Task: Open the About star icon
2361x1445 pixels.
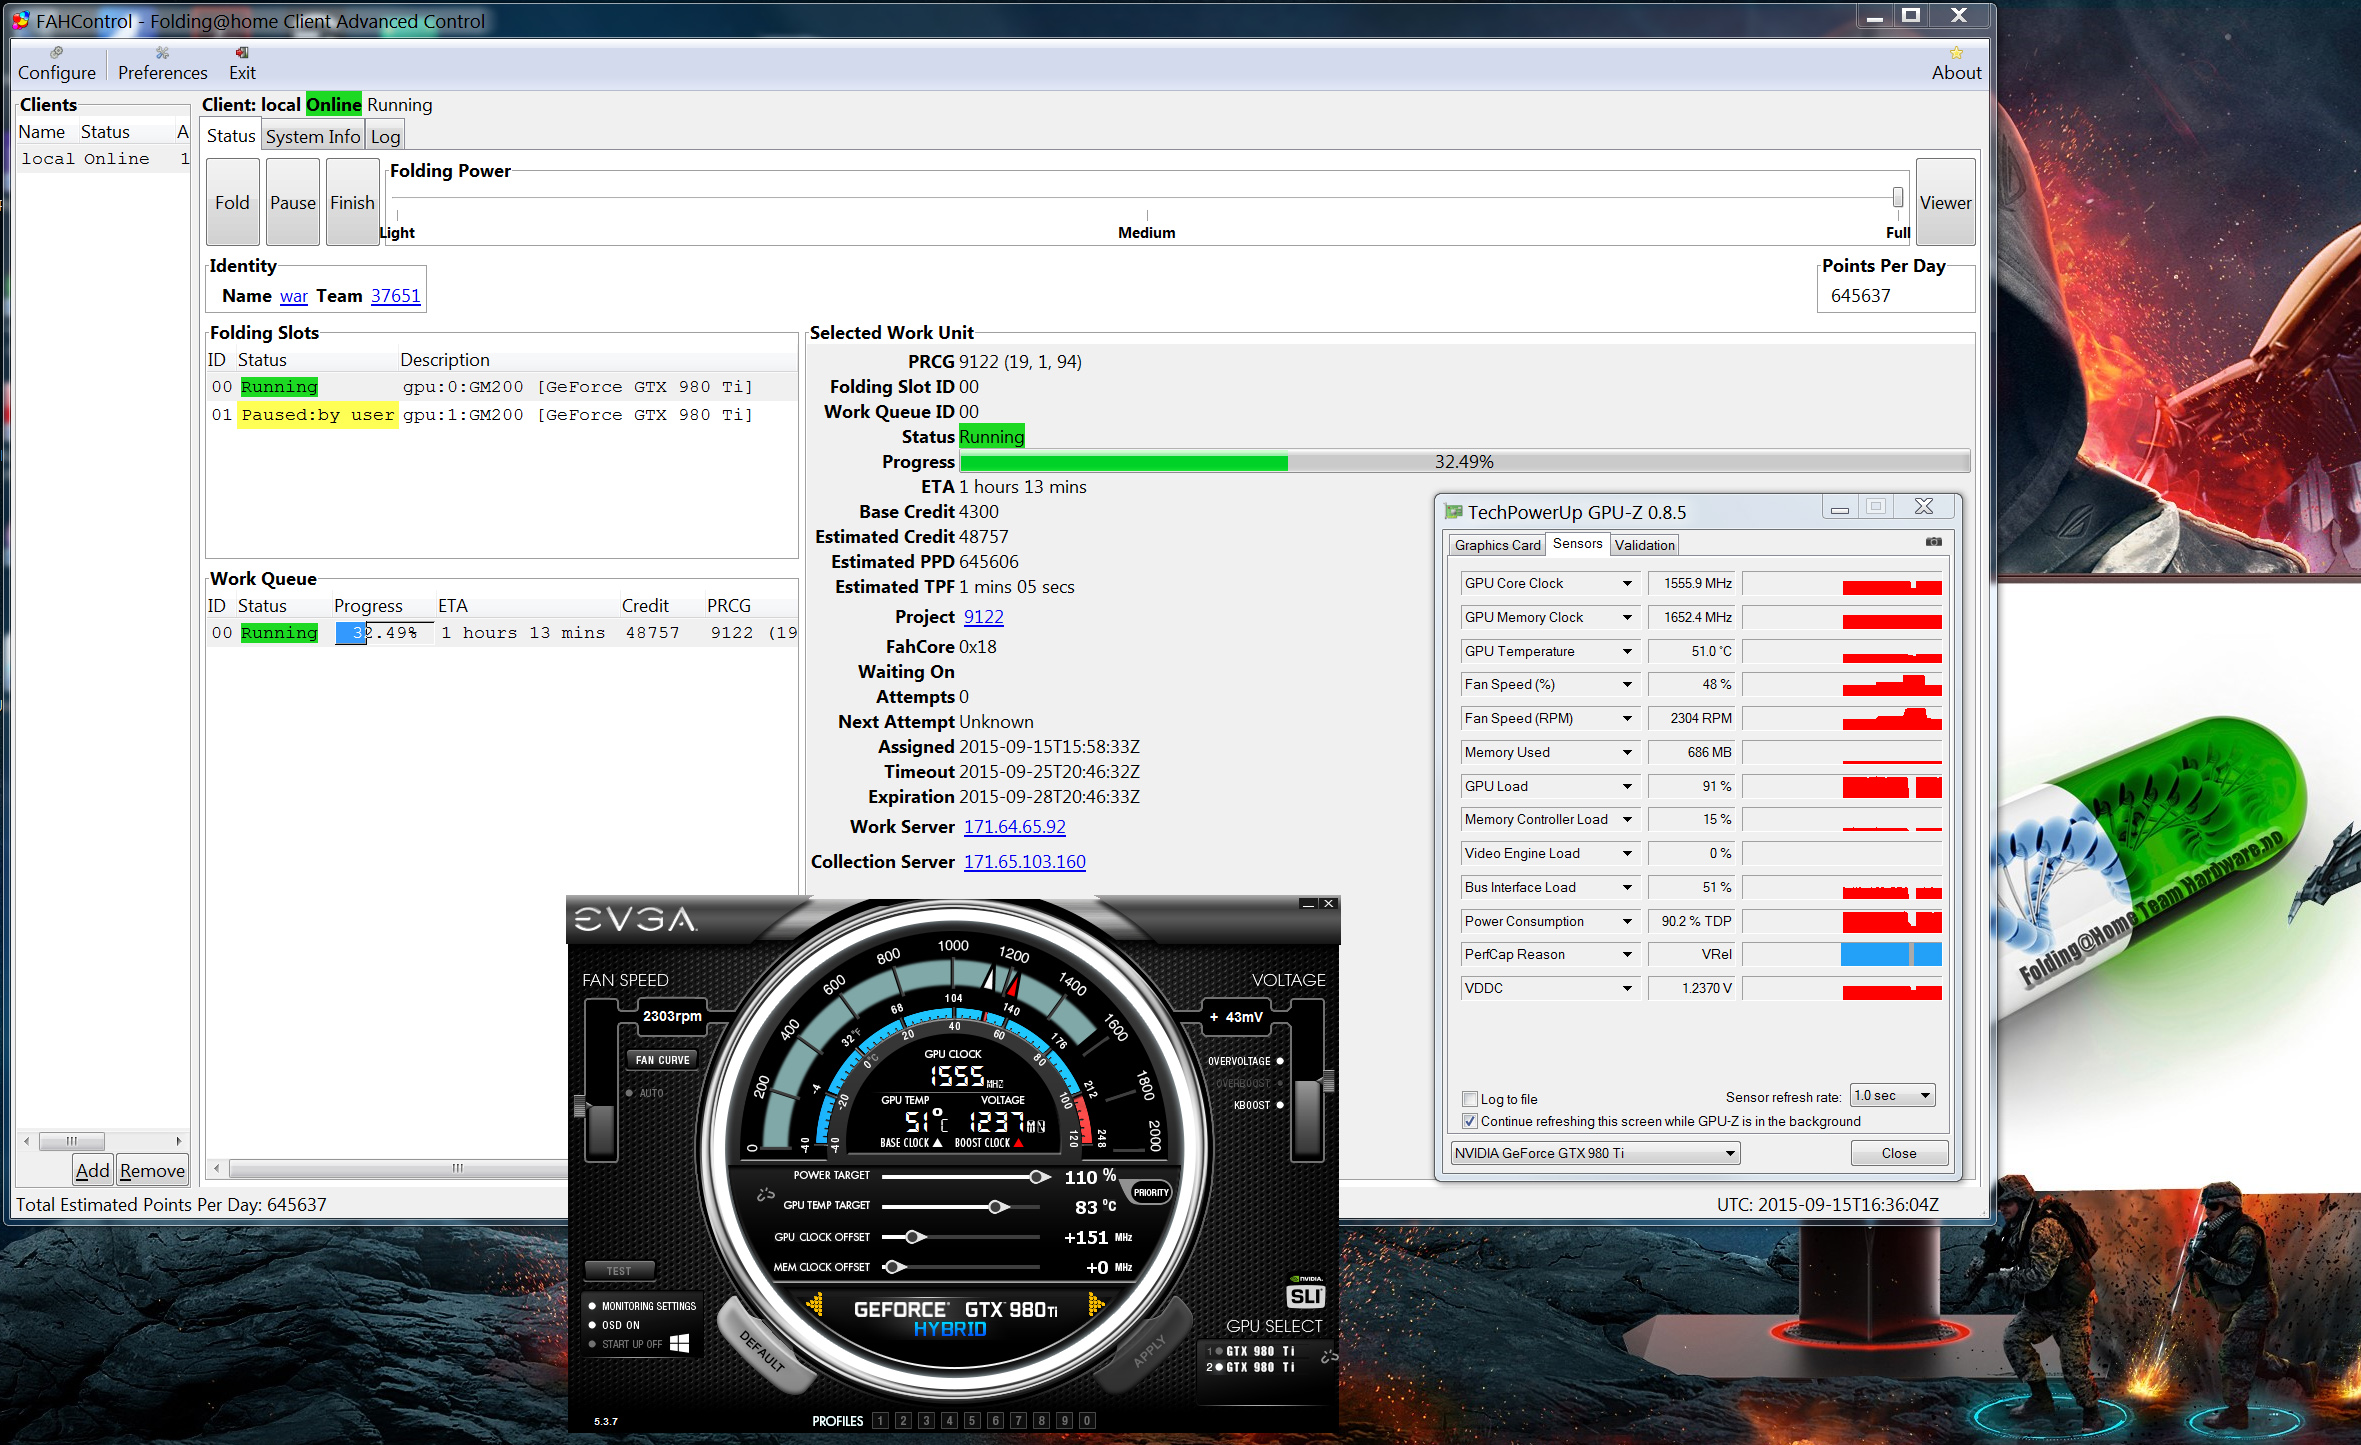Action: click(x=1956, y=53)
